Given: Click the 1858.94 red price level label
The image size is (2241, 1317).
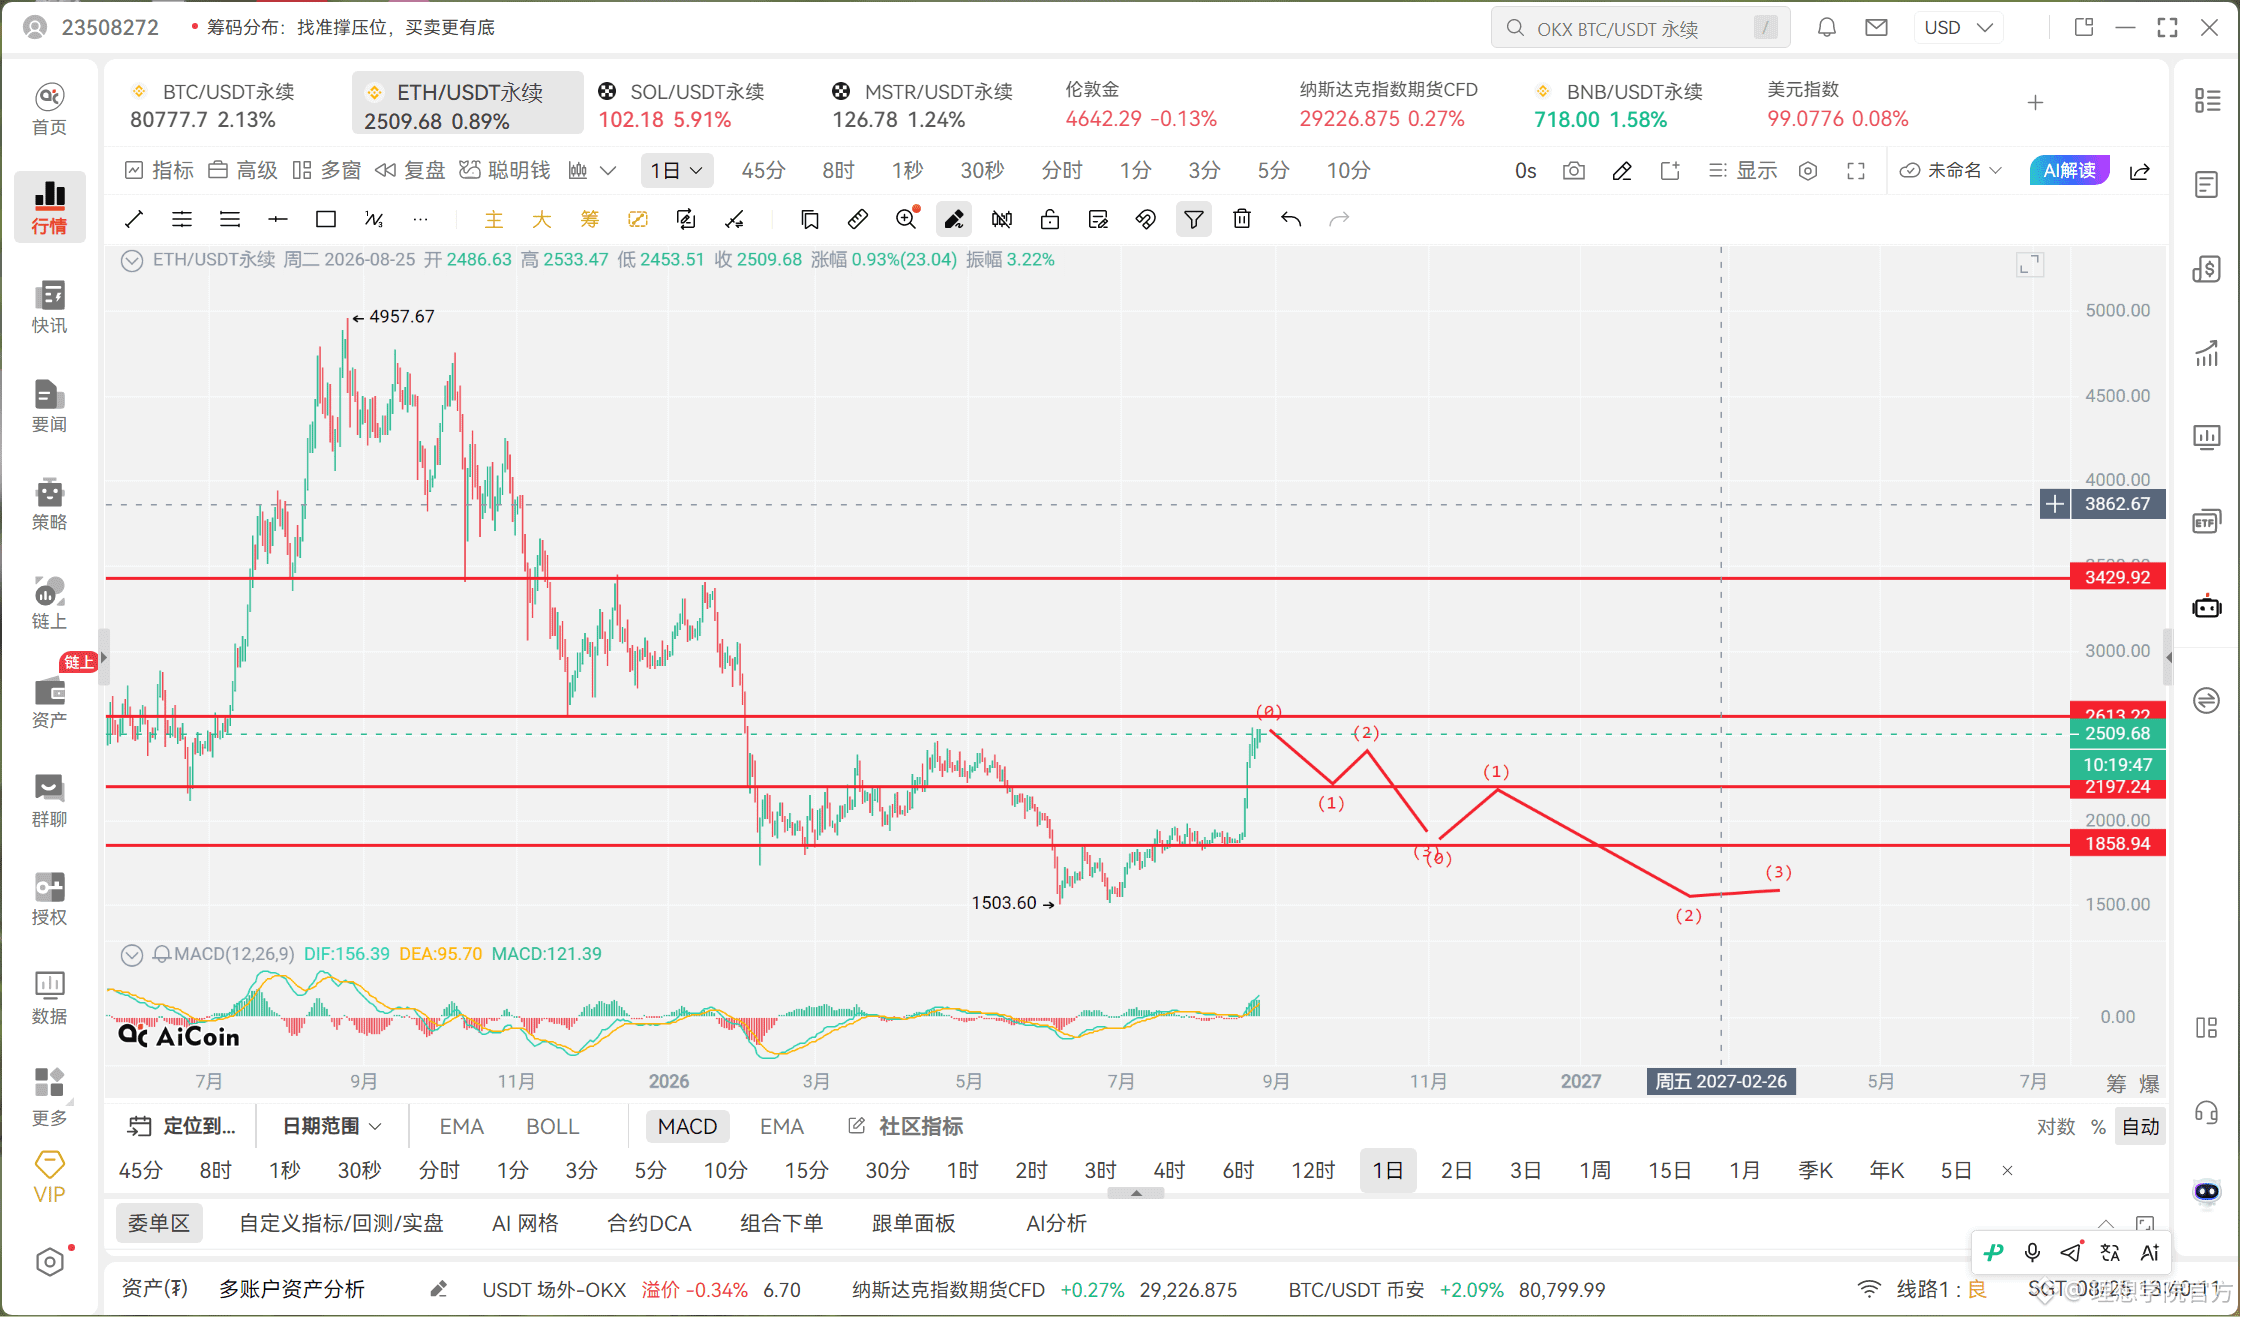Looking at the screenshot, I should [2117, 843].
